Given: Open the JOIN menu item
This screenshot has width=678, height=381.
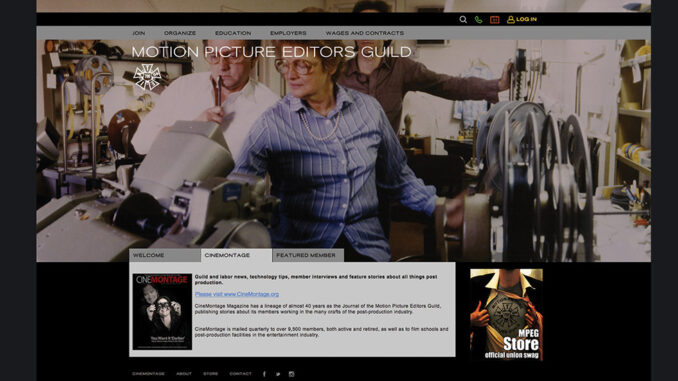Looking at the screenshot, I should (139, 33).
